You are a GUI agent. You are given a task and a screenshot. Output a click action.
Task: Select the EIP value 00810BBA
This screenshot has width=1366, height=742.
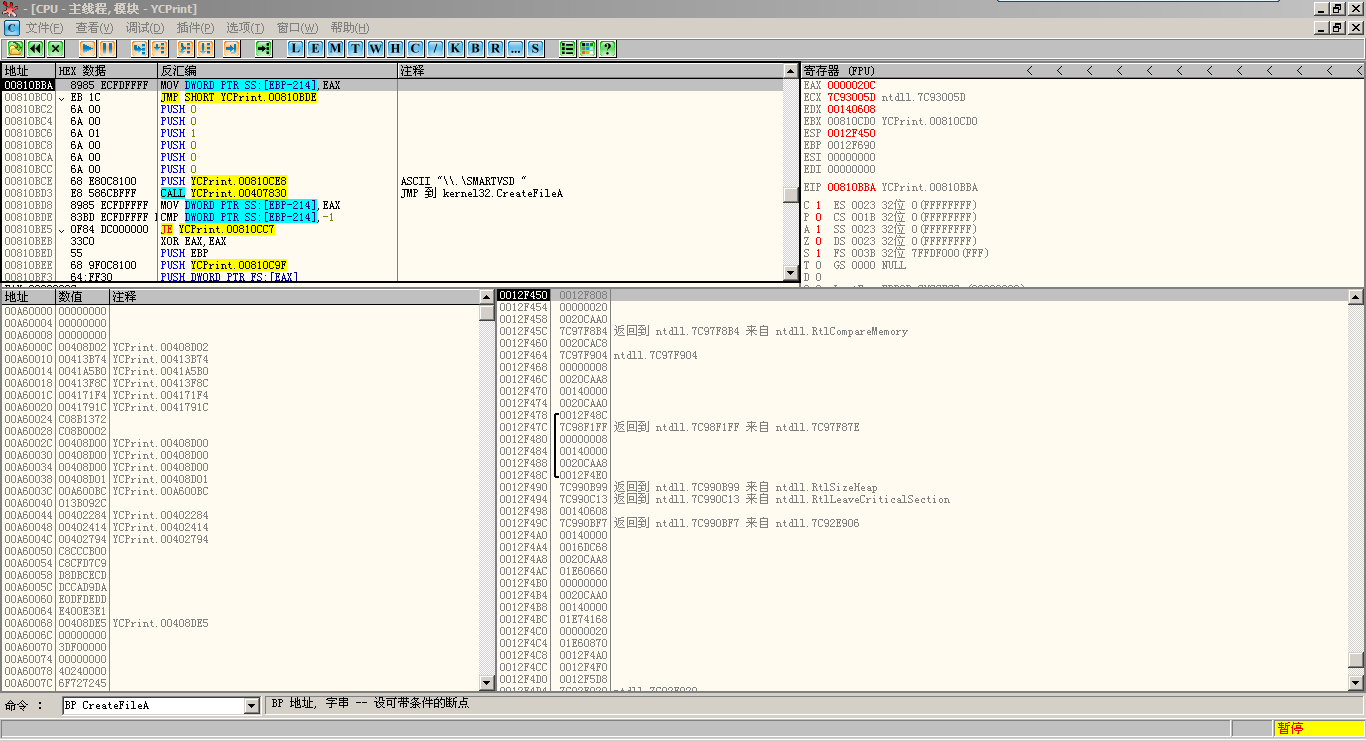click(x=851, y=187)
